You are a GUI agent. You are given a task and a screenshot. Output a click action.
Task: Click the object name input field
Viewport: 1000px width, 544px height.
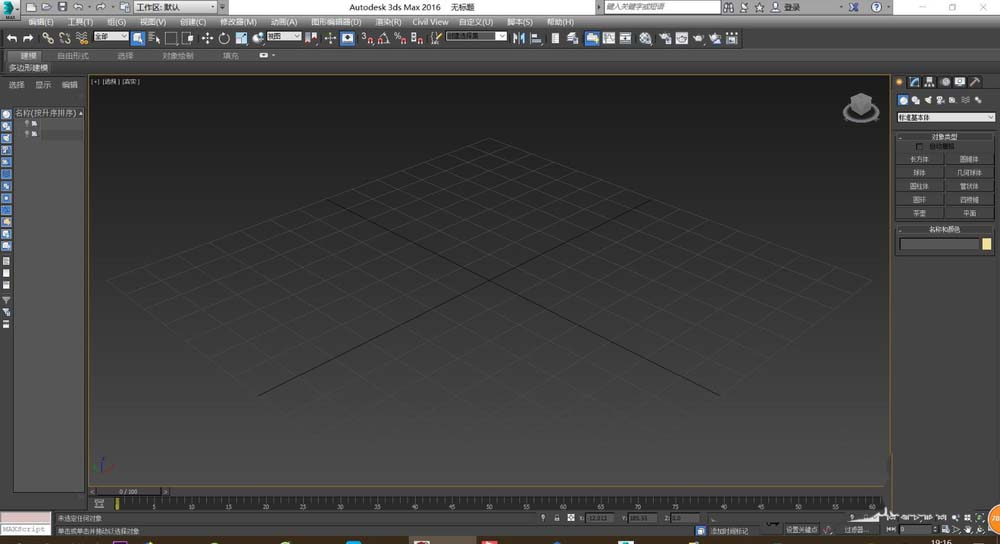[x=939, y=244]
